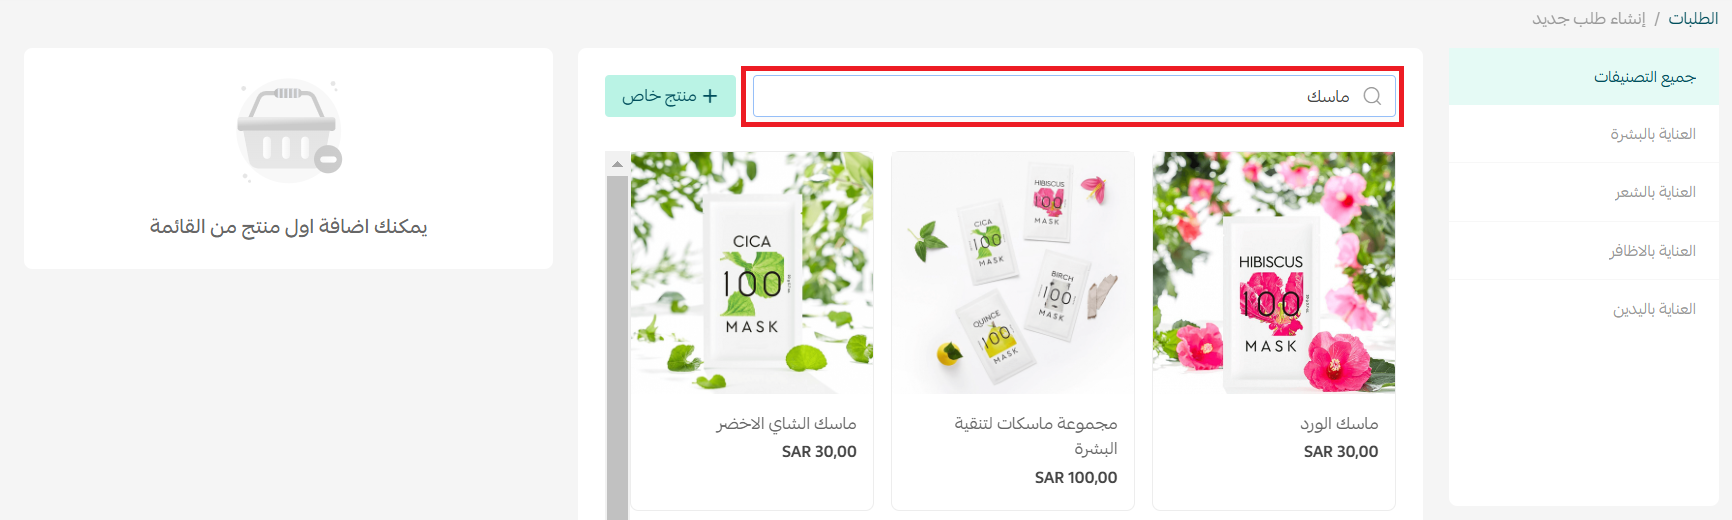Select product title ماسك الشاي الاخضر
Screen dimensions: 1732x520
click(786, 424)
